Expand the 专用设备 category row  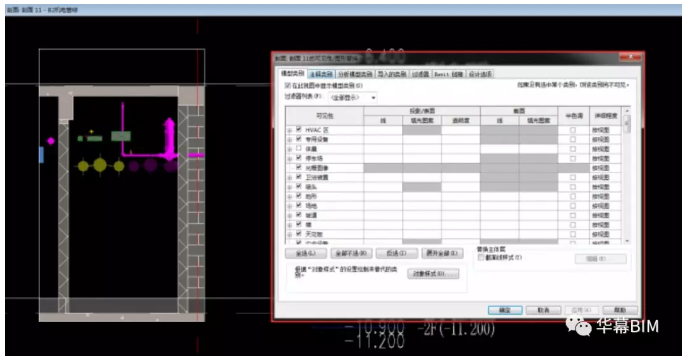click(x=290, y=140)
